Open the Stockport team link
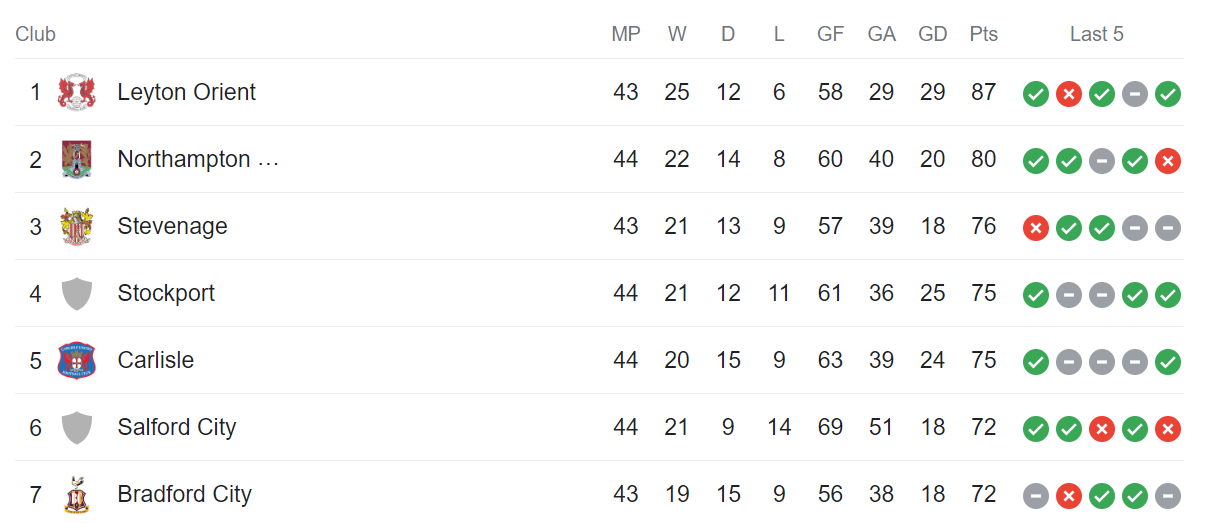1209x523 pixels. pos(166,293)
